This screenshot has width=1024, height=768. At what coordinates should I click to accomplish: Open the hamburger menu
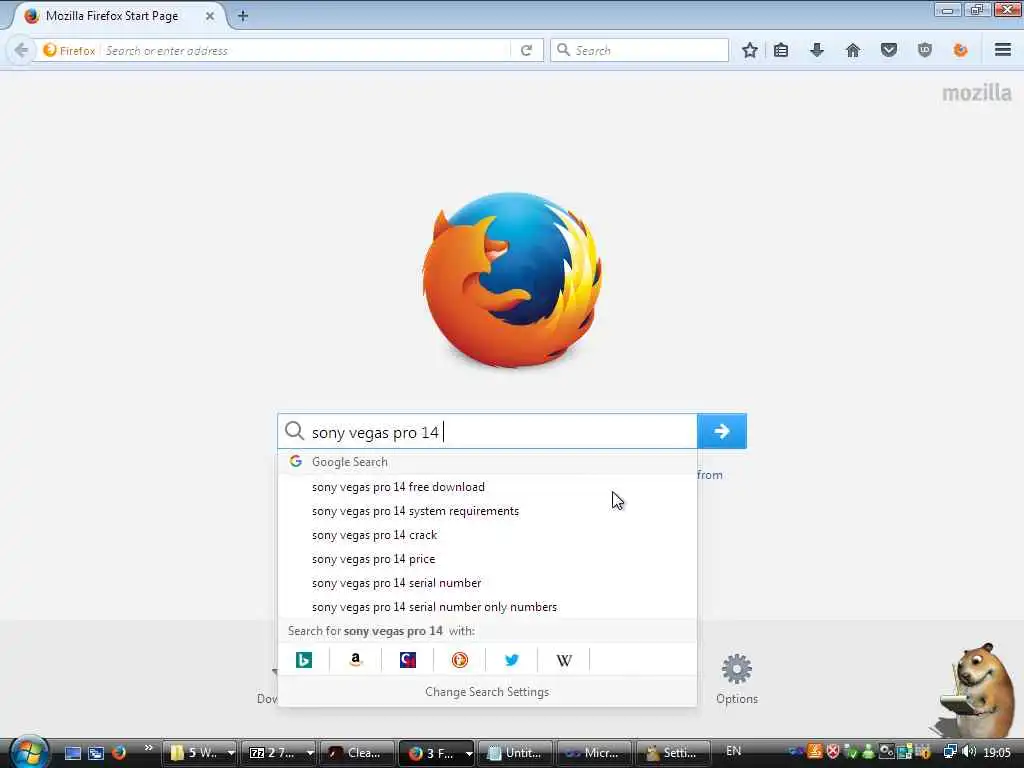click(1003, 50)
